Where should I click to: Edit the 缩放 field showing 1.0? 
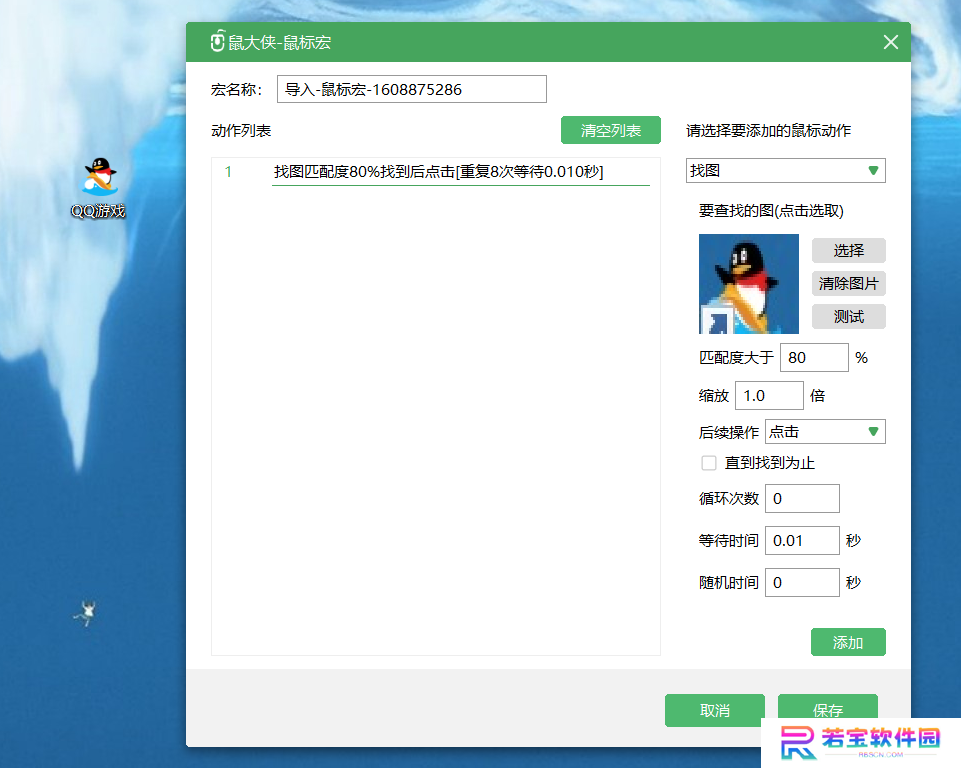769,395
